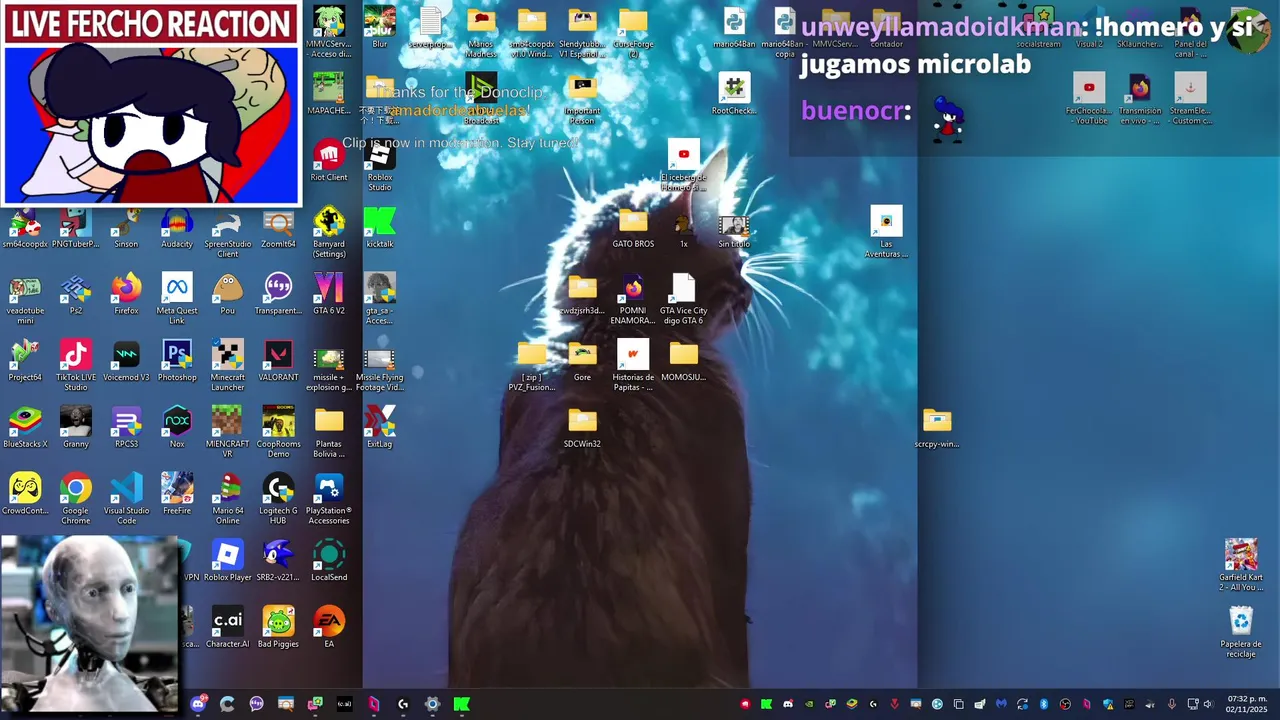Launch VALORANT from the desktop
The height and width of the screenshot is (720, 1280).
278,361
